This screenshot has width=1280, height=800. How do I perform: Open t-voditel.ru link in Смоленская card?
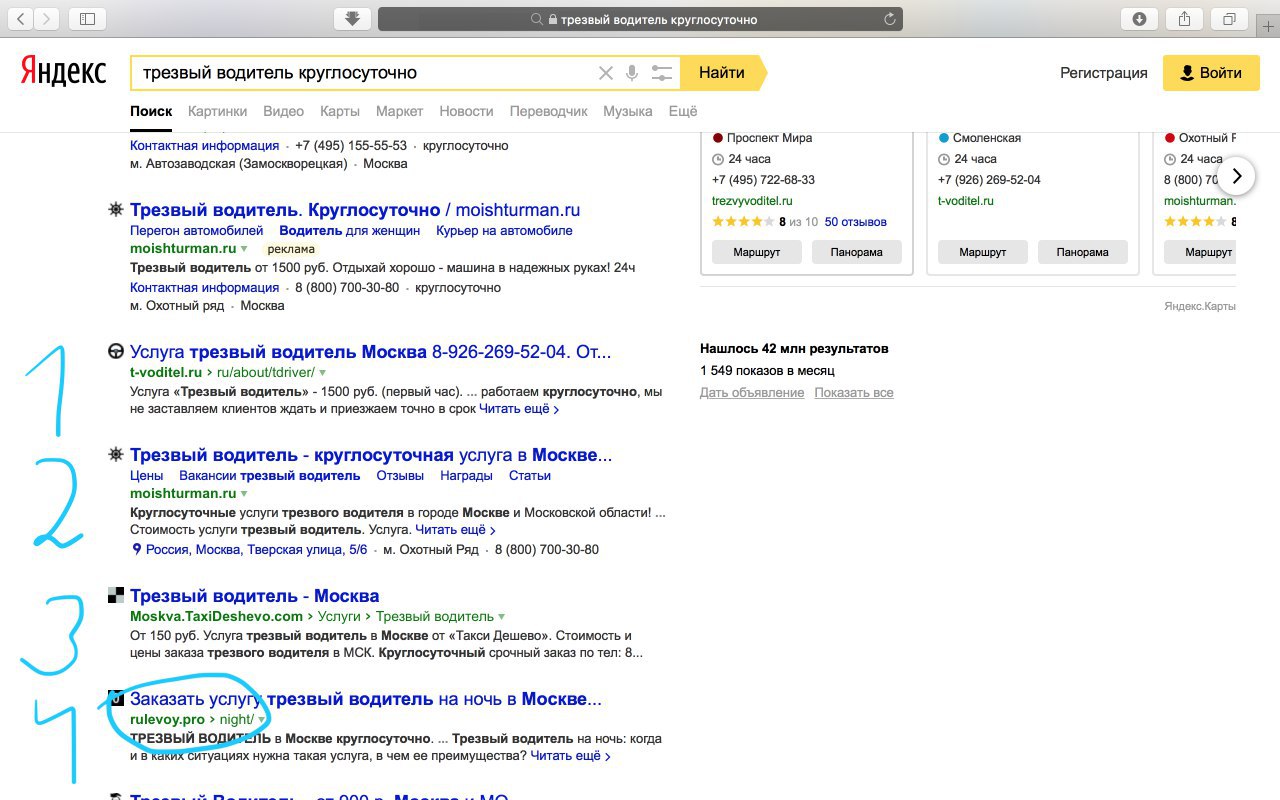tap(966, 201)
